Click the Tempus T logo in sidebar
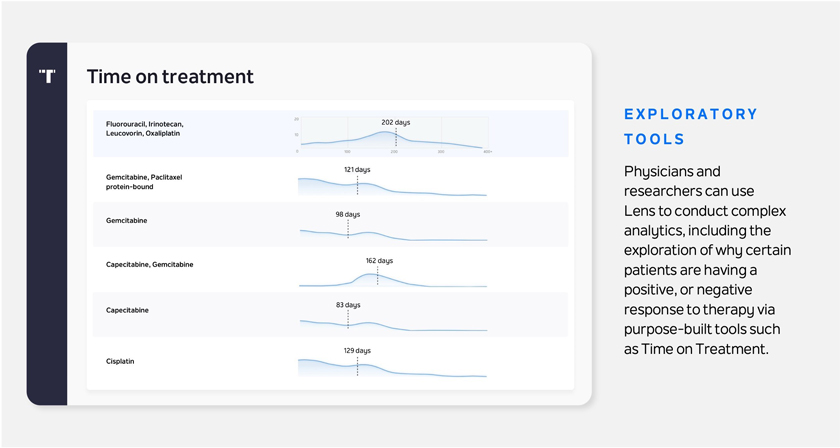Screen dimensions: 840x448 [47, 76]
